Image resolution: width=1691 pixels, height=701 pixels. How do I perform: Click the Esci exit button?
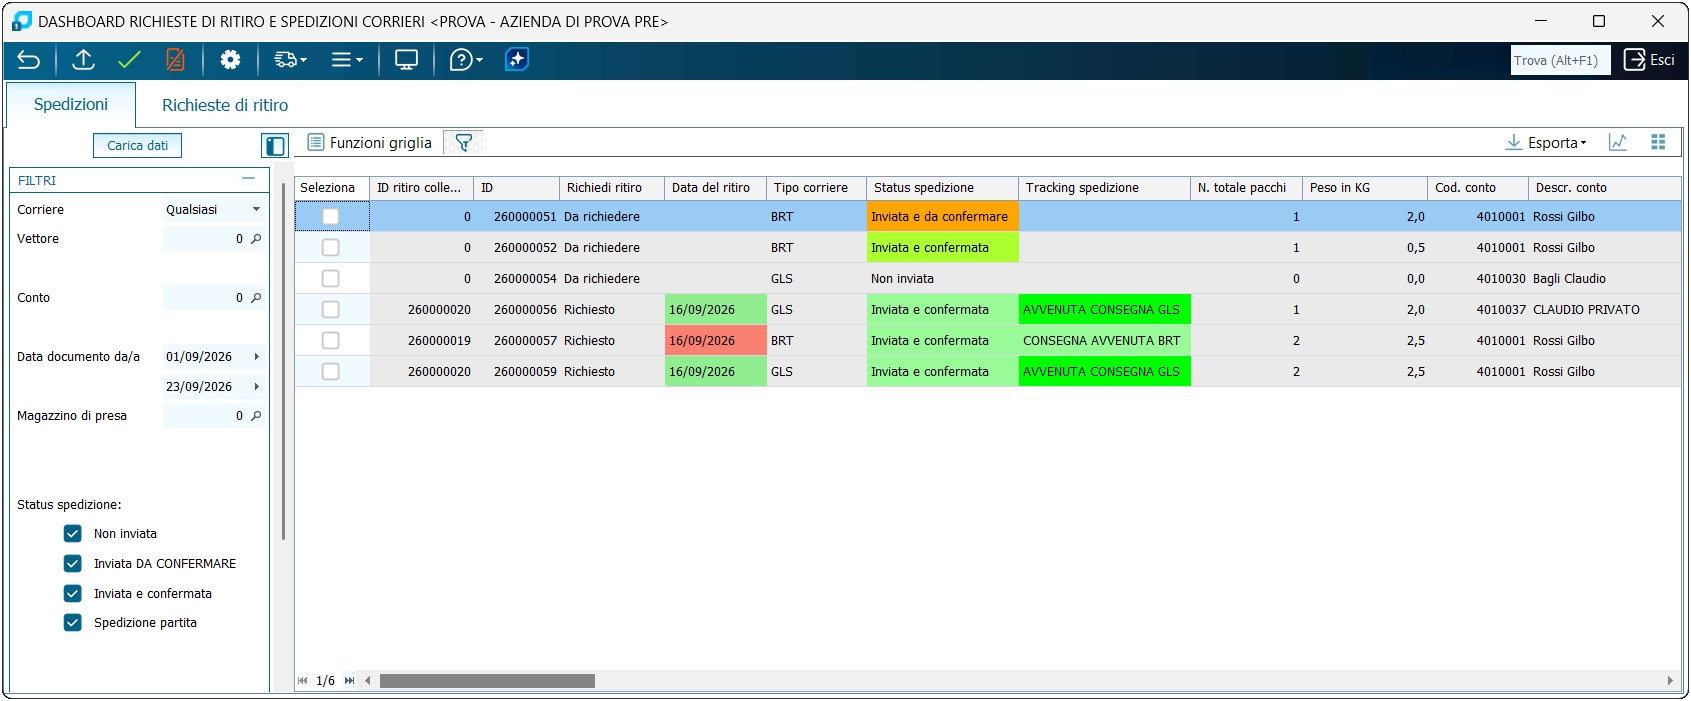click(x=1649, y=60)
